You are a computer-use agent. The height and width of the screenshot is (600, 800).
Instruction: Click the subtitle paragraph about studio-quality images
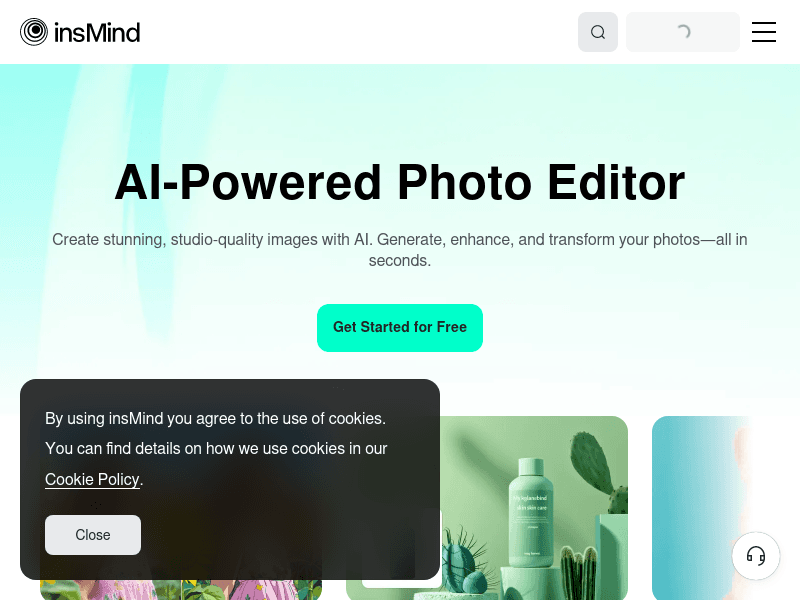tap(400, 250)
